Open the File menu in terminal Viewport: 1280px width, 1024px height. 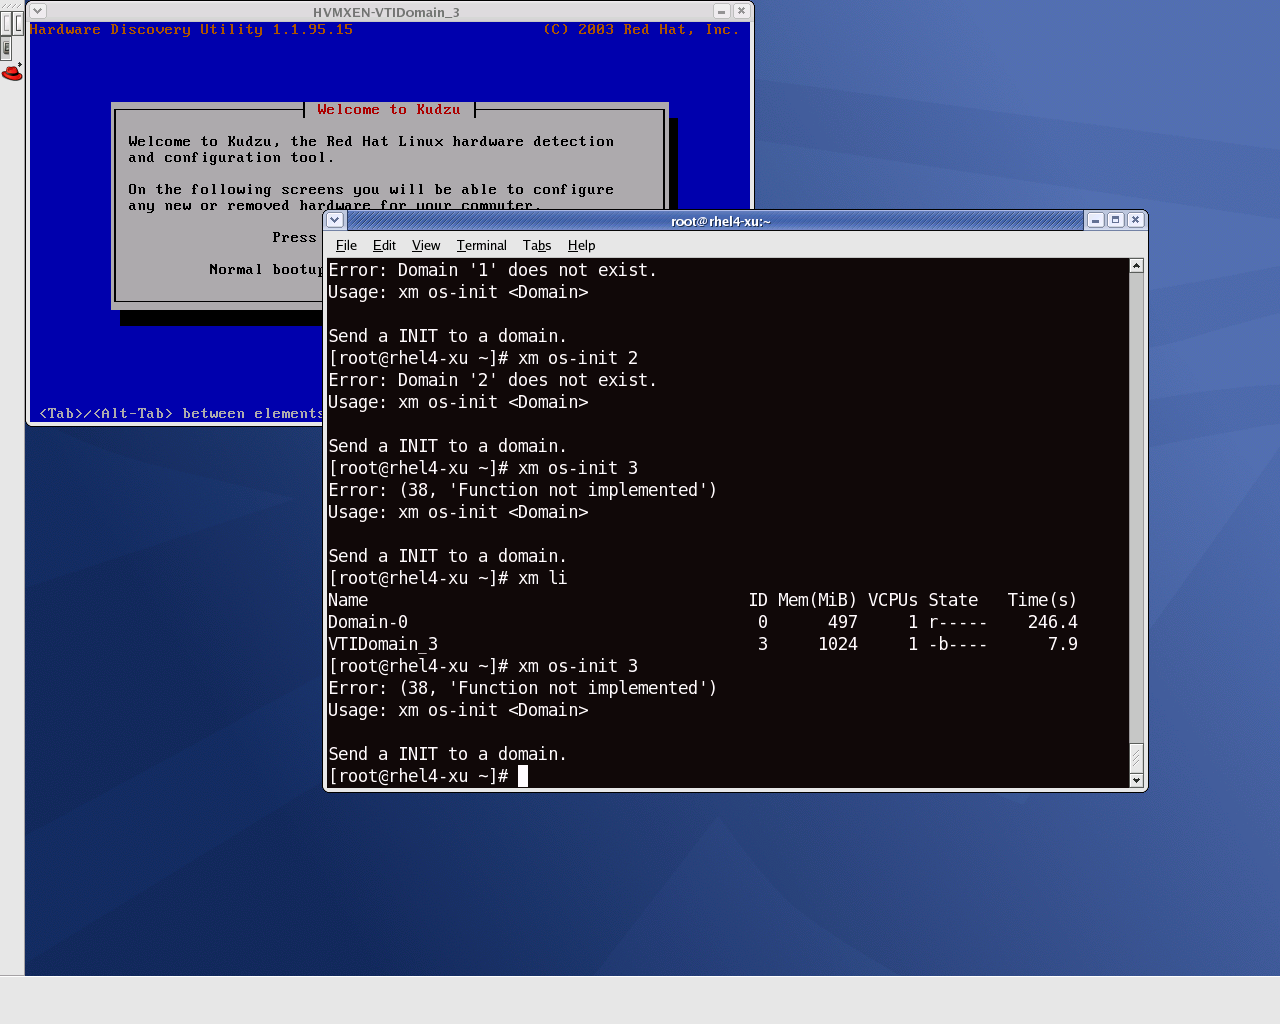346,245
